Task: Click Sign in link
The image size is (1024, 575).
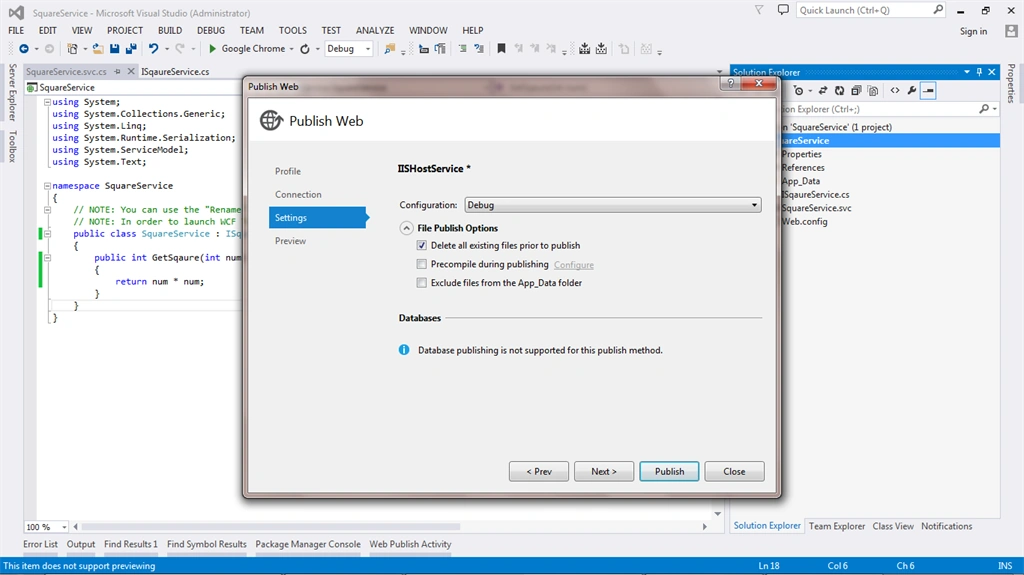Action: pos(973,31)
